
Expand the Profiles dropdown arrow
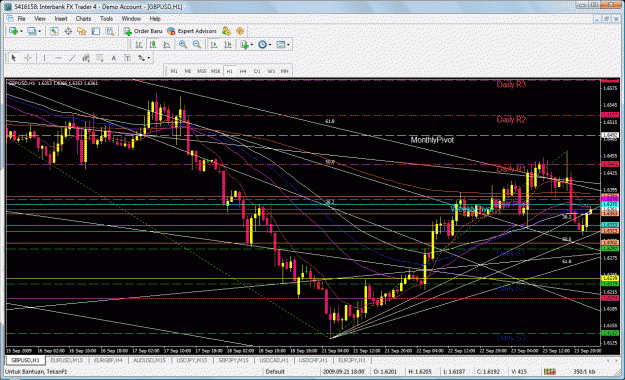pyautogui.click(x=39, y=31)
